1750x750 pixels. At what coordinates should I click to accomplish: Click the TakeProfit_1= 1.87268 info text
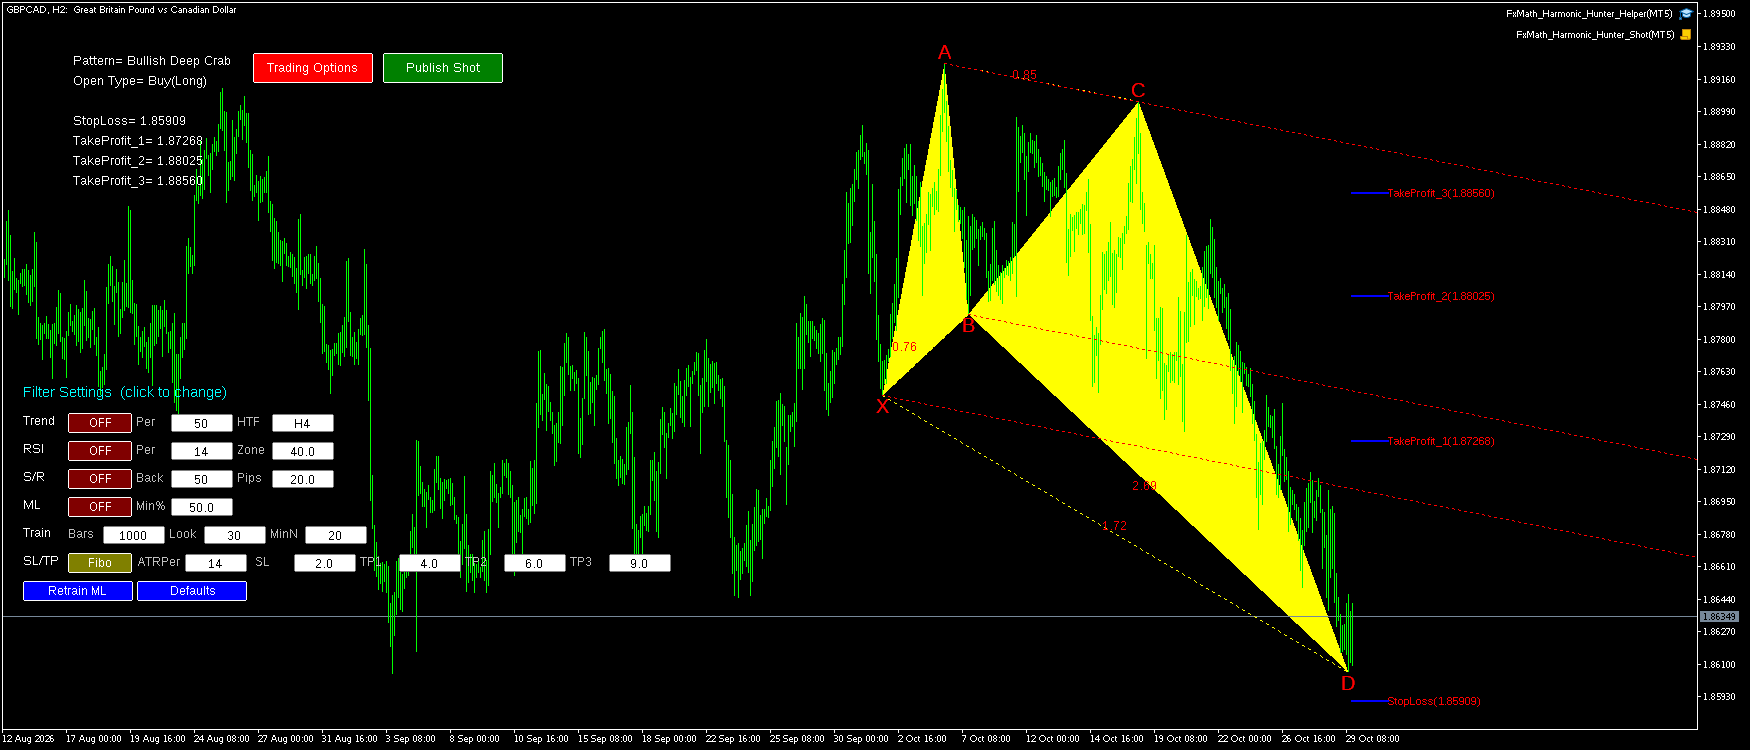pos(138,141)
